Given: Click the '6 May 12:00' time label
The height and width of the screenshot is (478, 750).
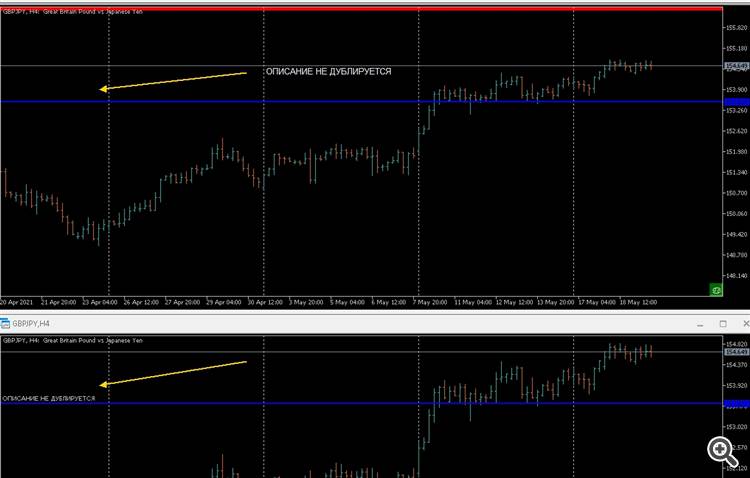Looking at the screenshot, I should 389,302.
